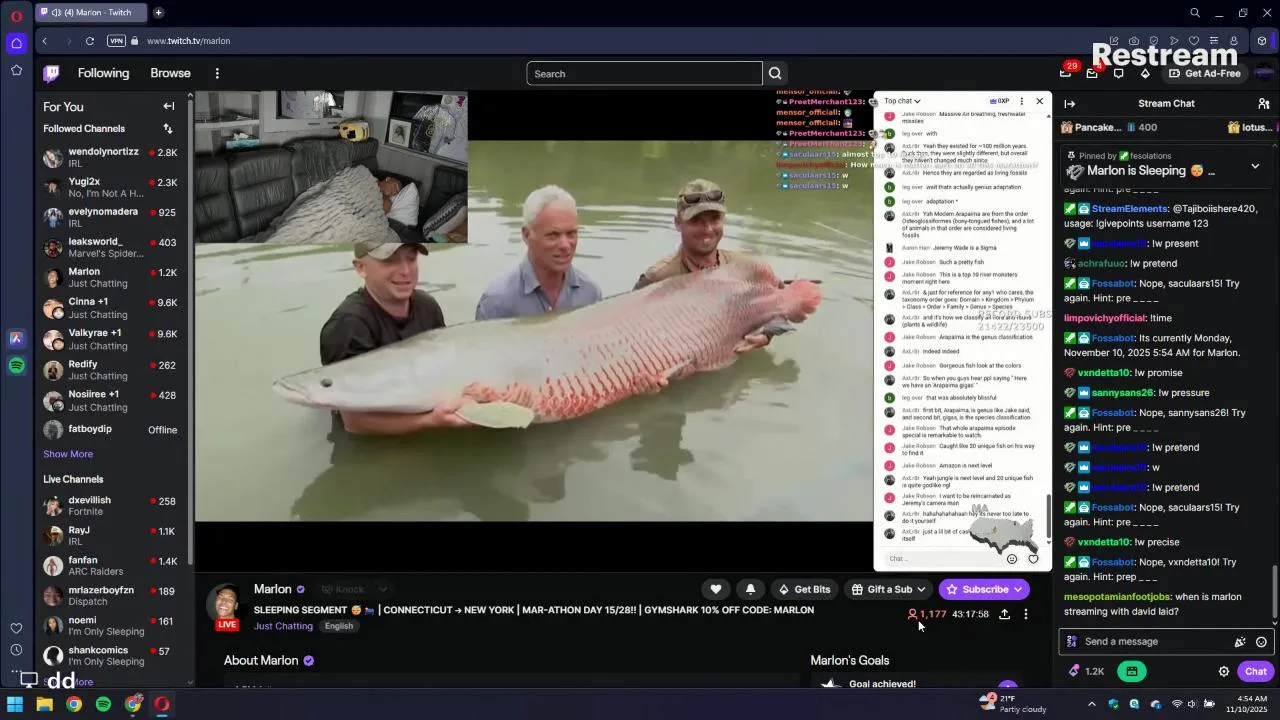This screenshot has width=1280, height=720.
Task: Open Opera sidebar bookmarks star icon
Action: (x=16, y=70)
